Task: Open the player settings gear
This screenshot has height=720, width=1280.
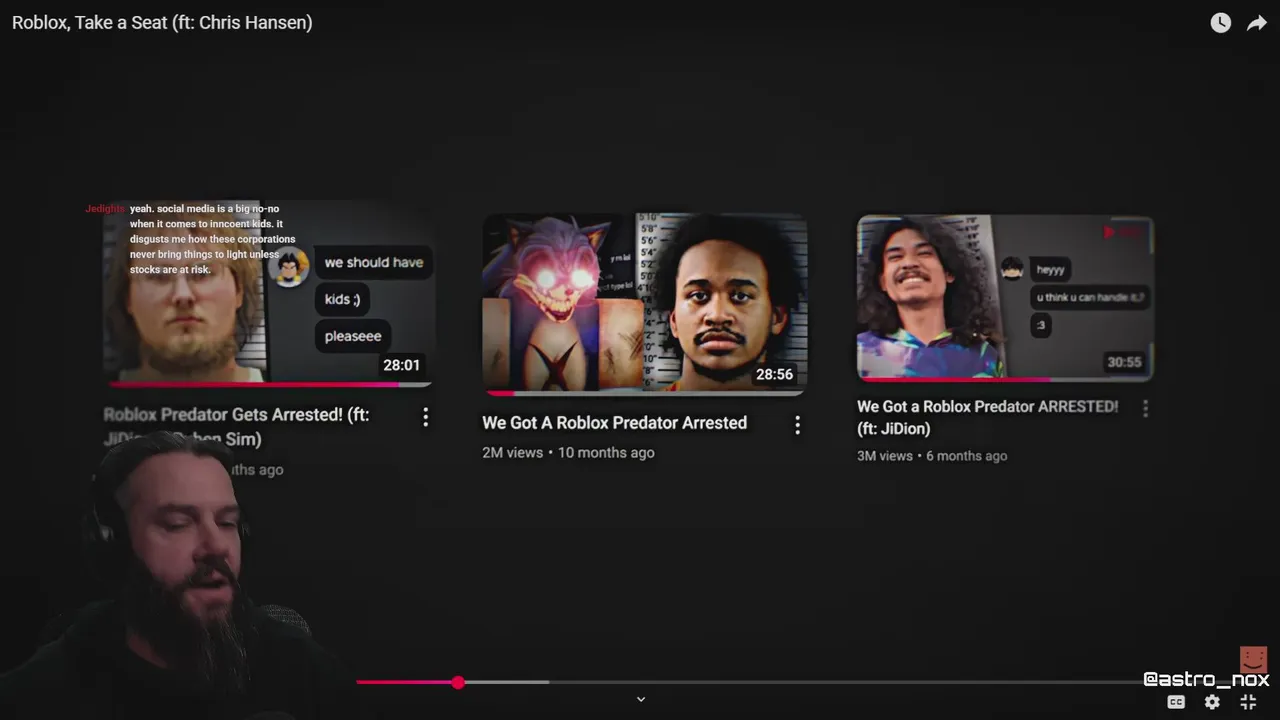Action: point(1212,702)
